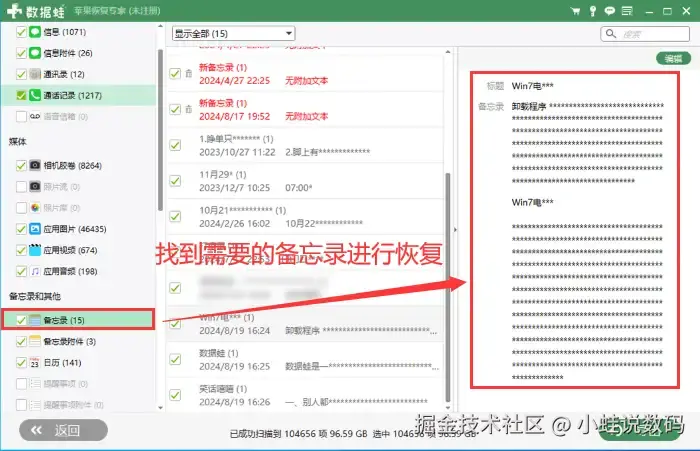Click the 照片流 camera icon

[35, 186]
